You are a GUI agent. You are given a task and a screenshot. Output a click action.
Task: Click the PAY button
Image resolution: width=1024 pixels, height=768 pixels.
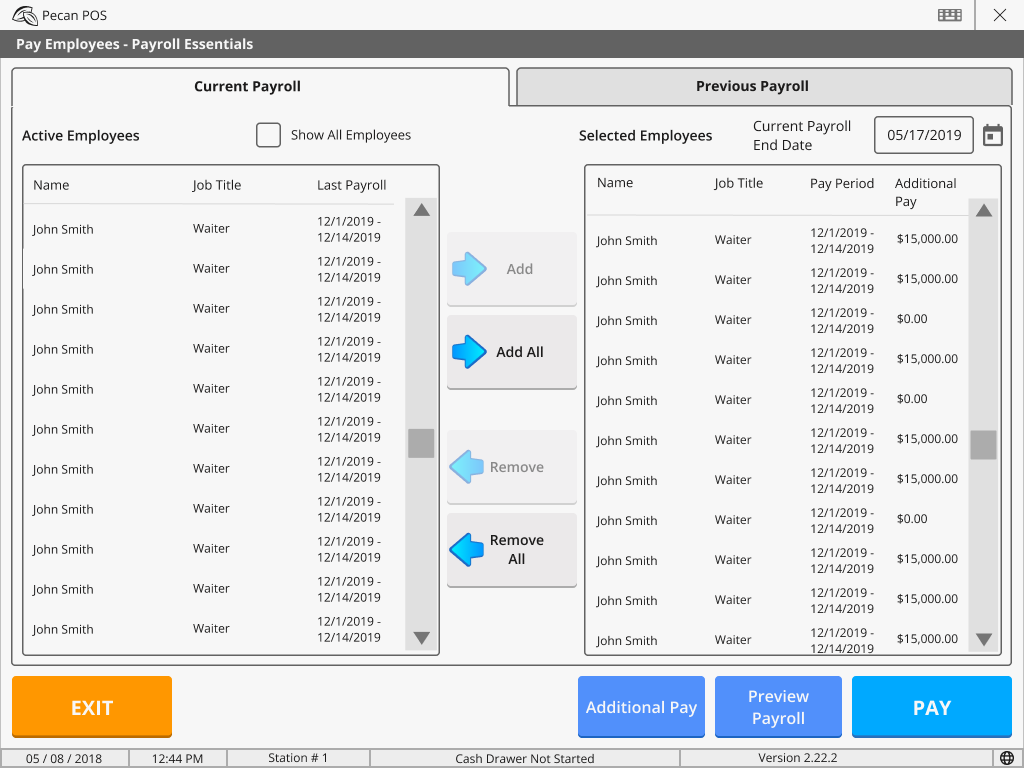(931, 707)
